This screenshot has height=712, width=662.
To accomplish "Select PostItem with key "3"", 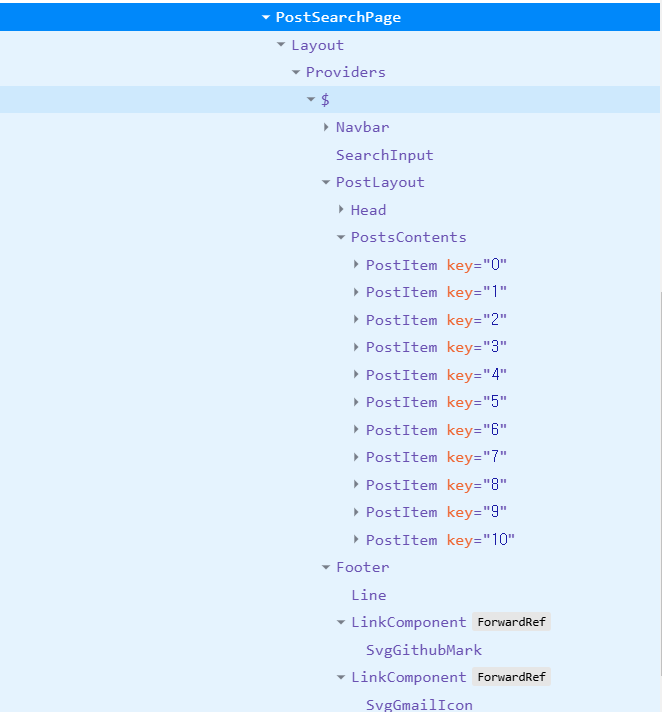I will [436, 347].
